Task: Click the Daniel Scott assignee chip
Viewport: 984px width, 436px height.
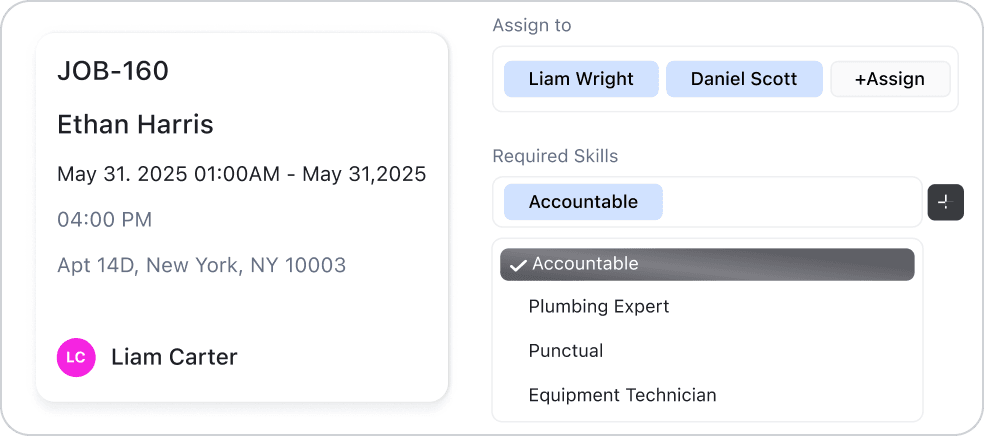Action: (x=744, y=79)
